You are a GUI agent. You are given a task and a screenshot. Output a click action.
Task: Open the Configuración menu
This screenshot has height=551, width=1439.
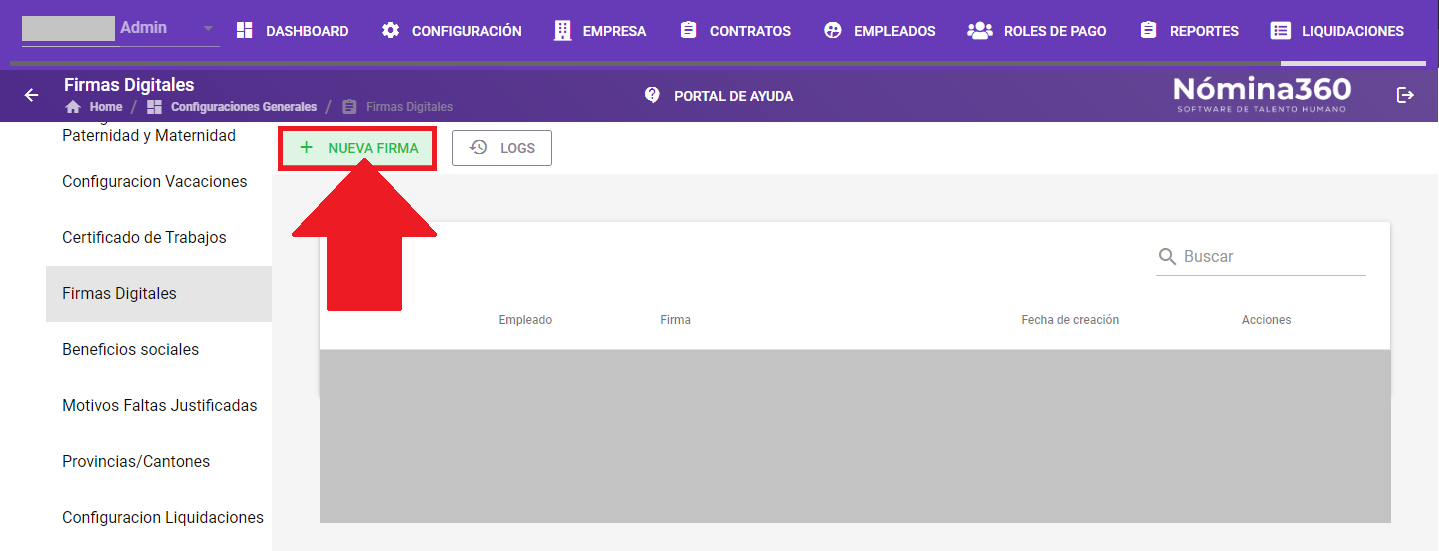coord(452,31)
